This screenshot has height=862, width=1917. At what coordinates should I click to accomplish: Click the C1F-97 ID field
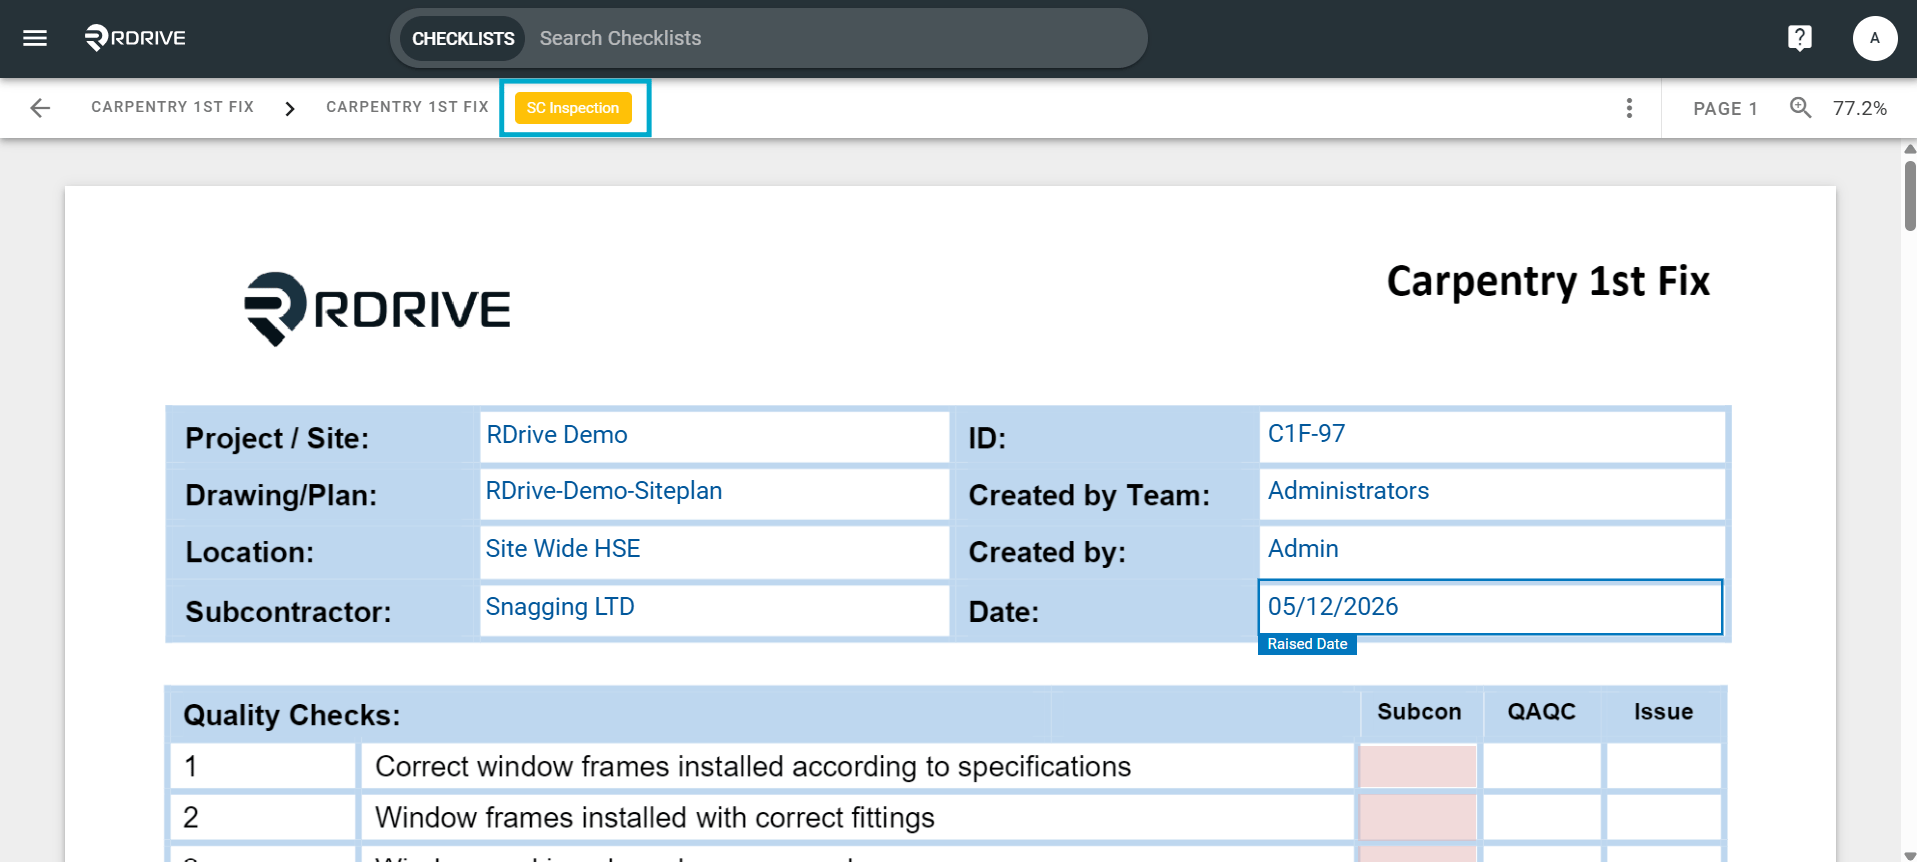click(1492, 437)
